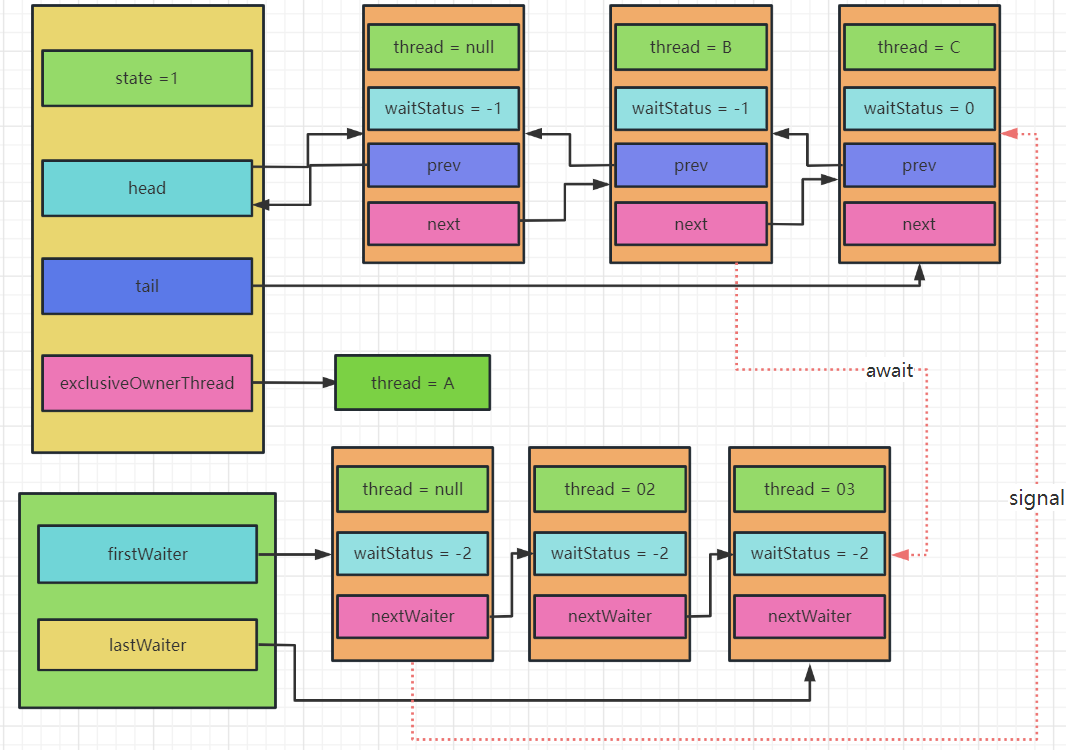1066x750 pixels.
Task: Select the "await" label on dotted line
Action: coord(889,370)
